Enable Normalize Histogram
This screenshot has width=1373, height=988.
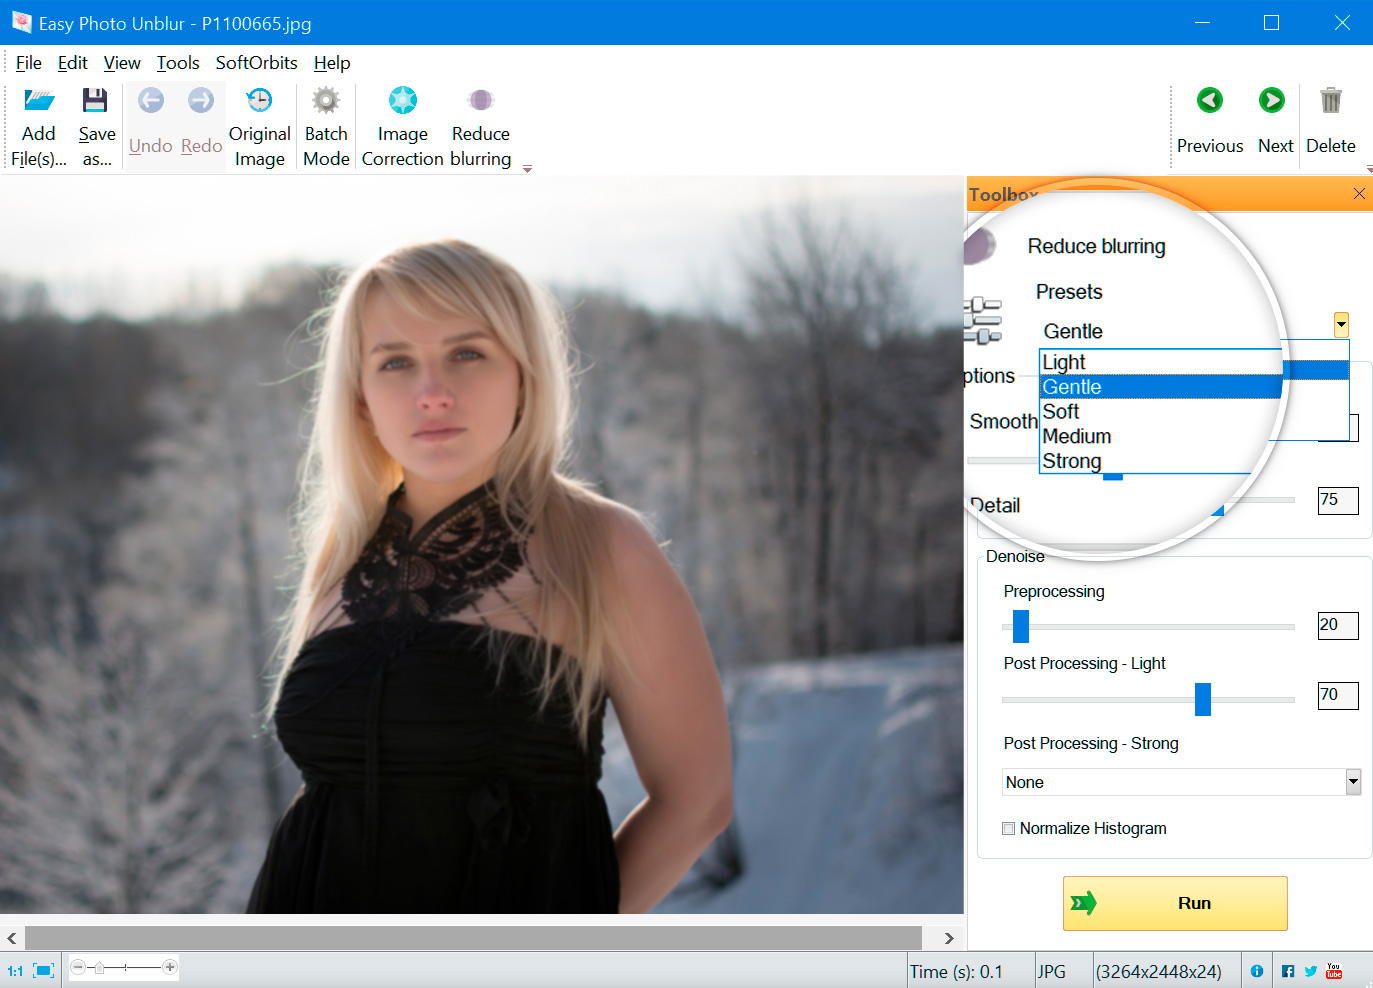[x=1008, y=828]
